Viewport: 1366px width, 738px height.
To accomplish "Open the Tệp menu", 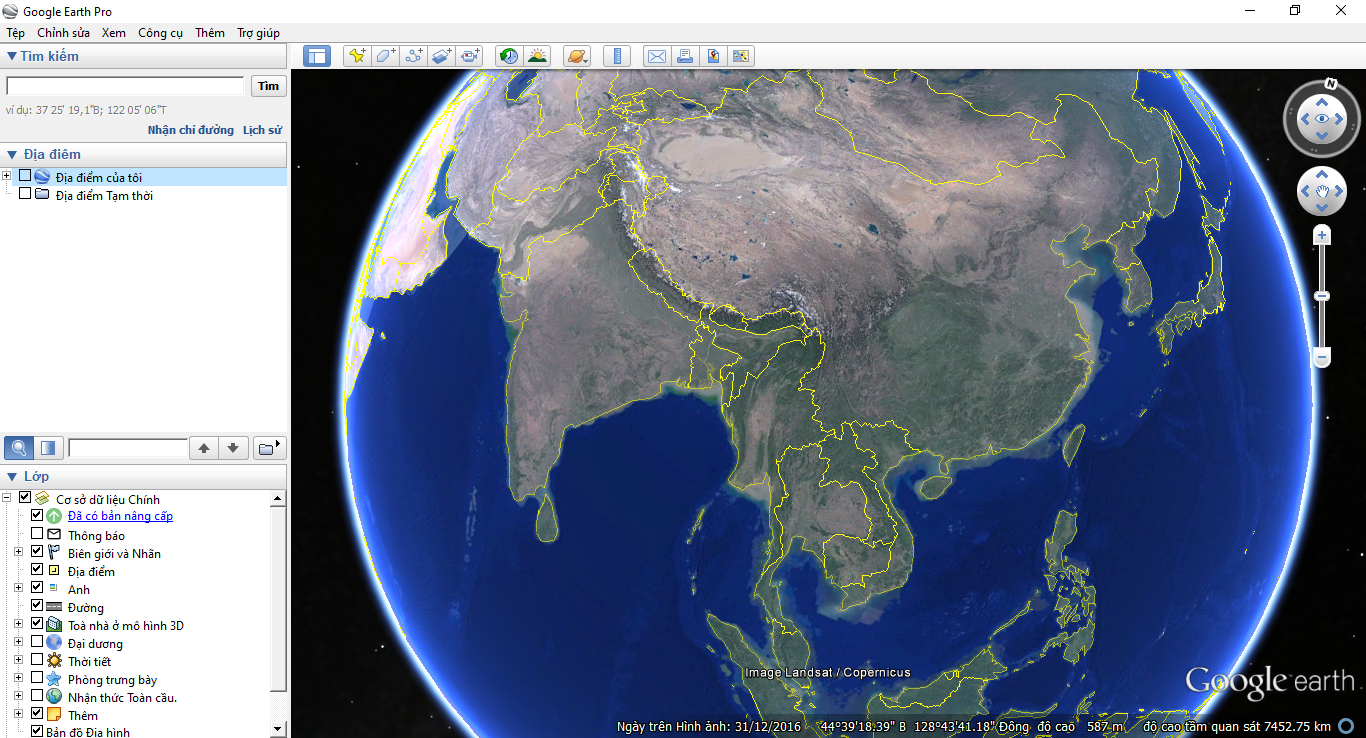I will click(x=16, y=33).
